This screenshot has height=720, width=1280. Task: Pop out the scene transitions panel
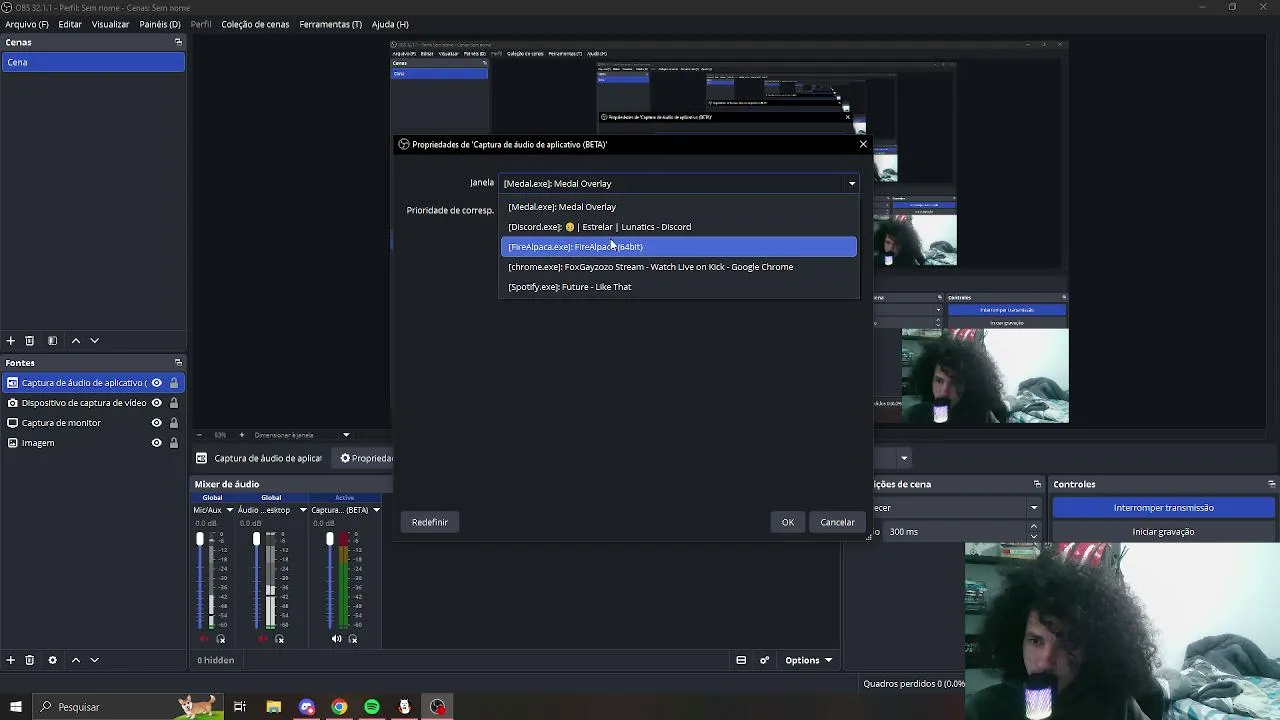[x=1037, y=484]
